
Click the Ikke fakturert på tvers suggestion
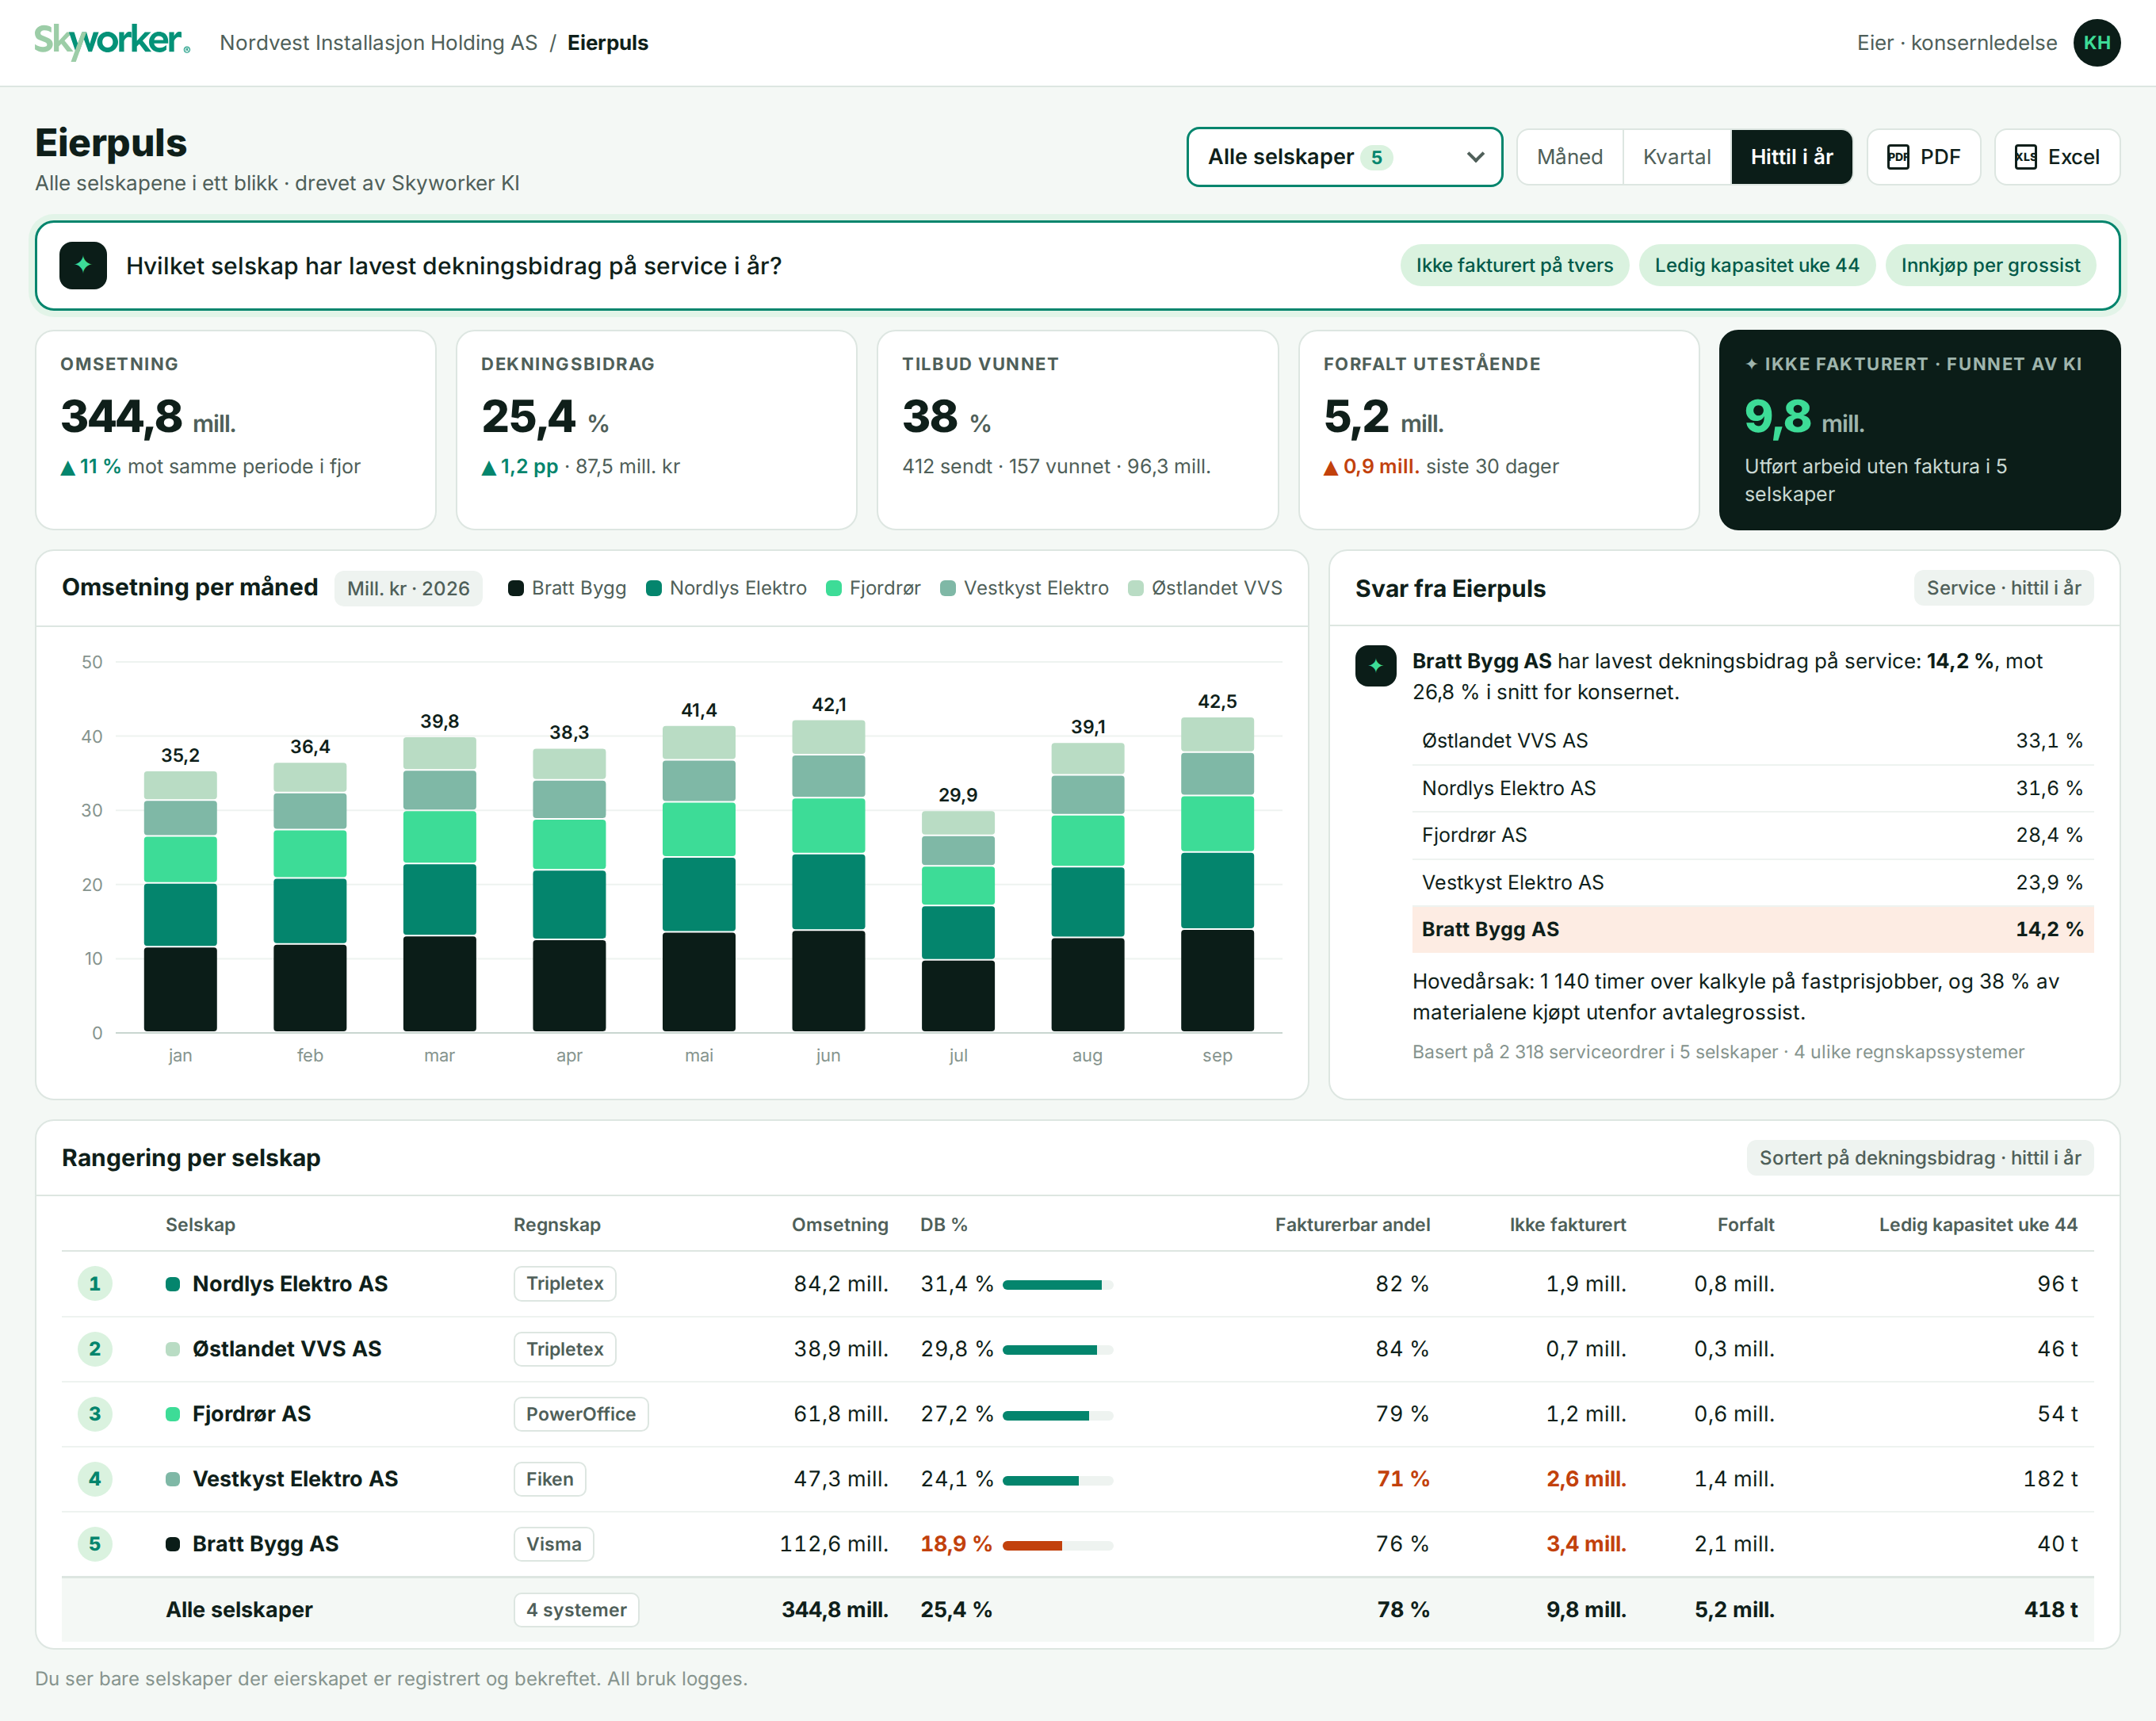(x=1514, y=265)
